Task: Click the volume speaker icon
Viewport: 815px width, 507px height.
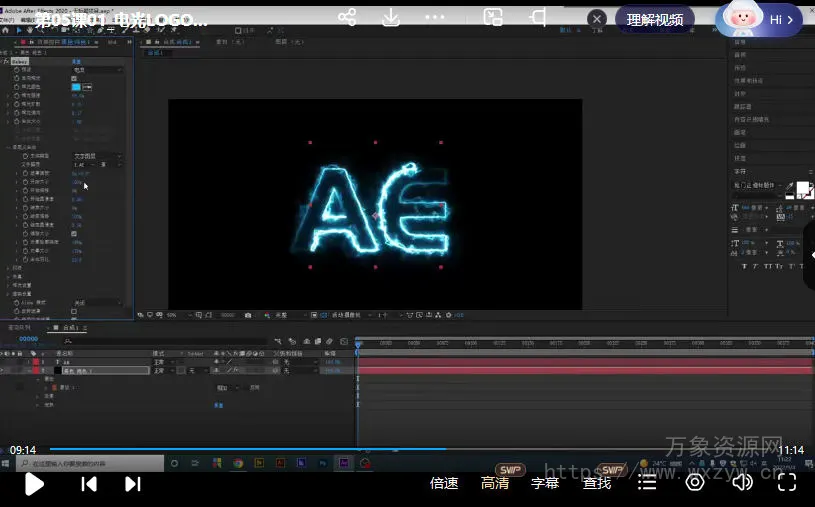Action: pyautogui.click(x=741, y=483)
